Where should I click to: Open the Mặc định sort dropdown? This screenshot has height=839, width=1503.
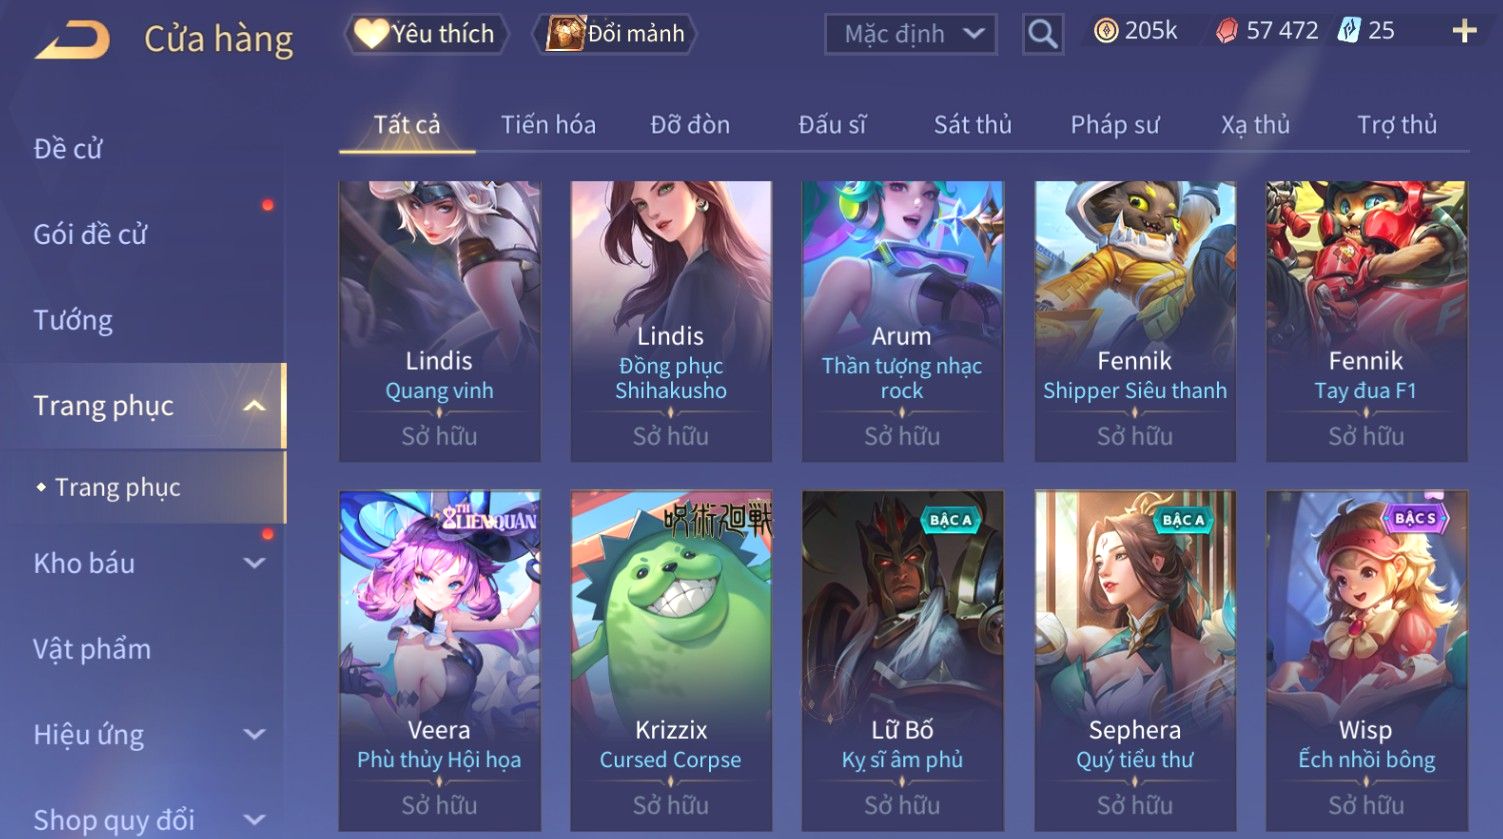(x=910, y=35)
